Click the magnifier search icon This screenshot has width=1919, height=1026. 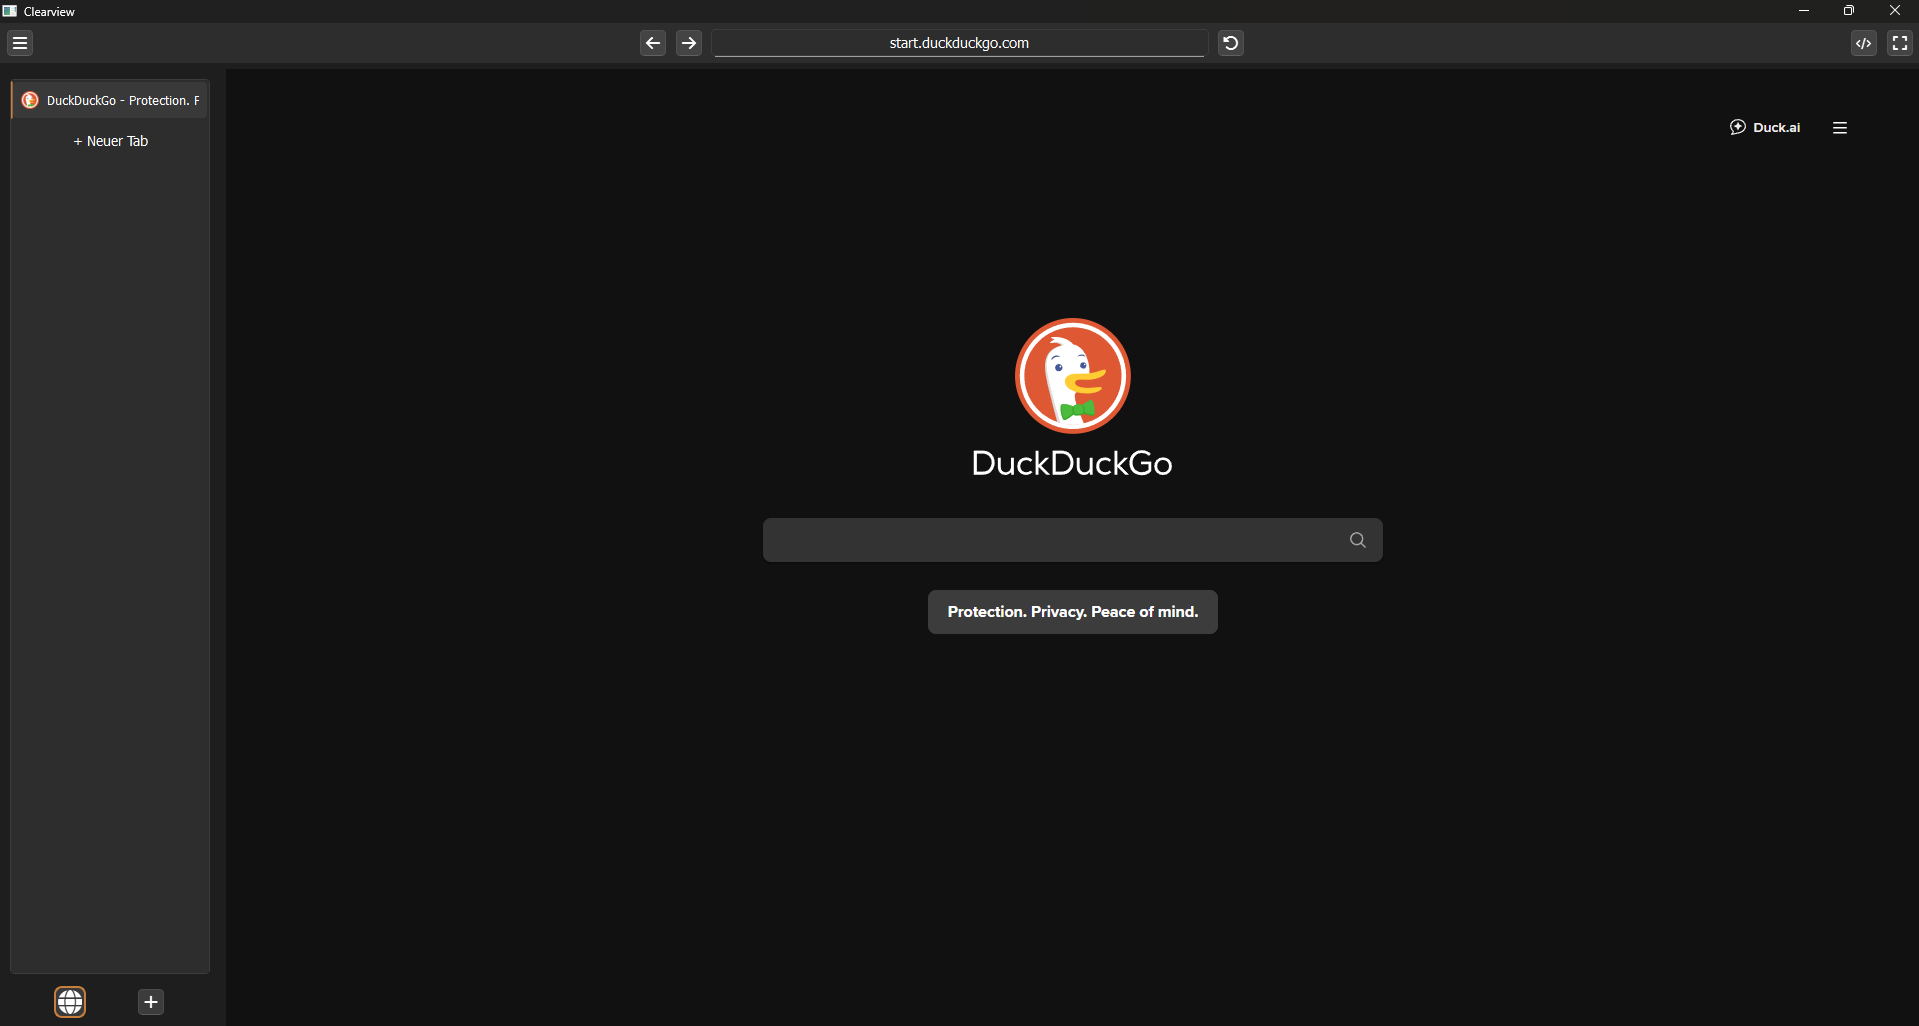[x=1358, y=540]
